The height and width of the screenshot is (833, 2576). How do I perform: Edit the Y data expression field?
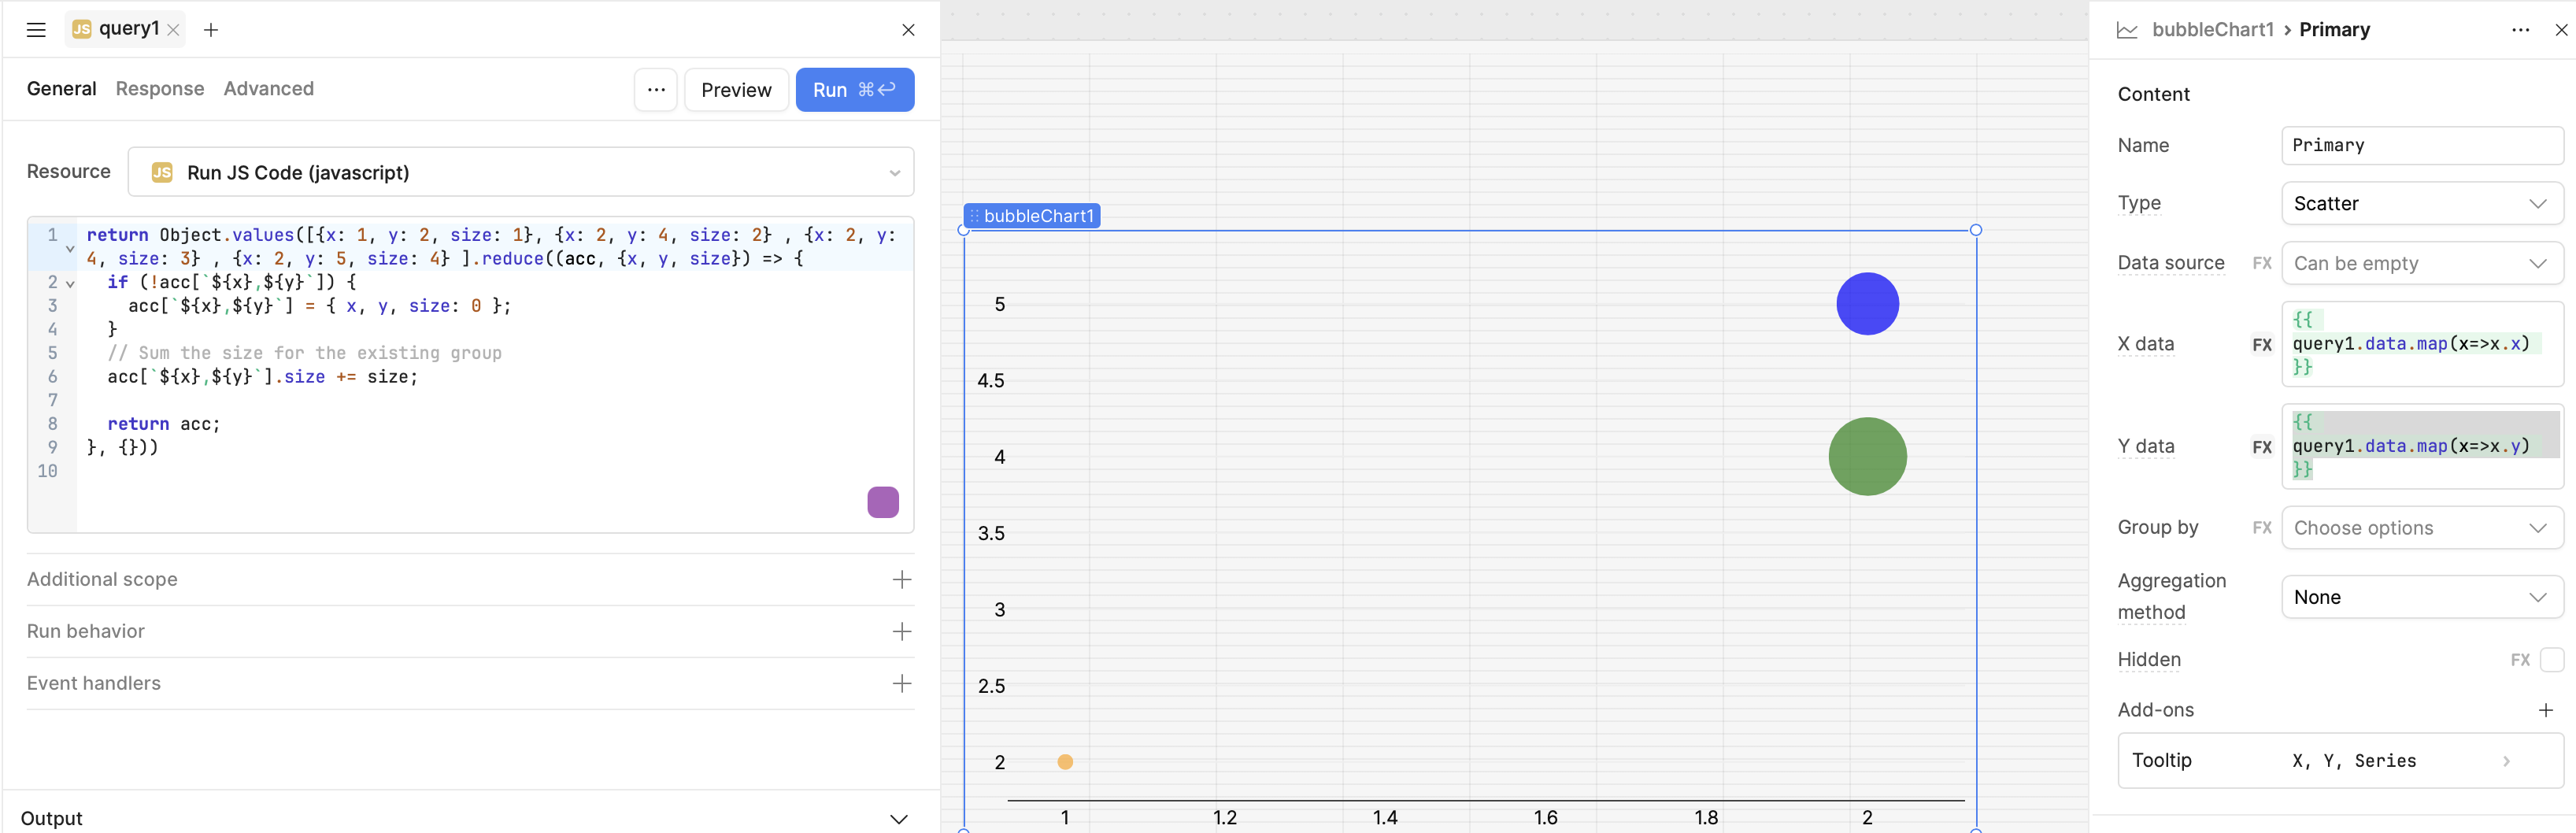pyautogui.click(x=2422, y=447)
